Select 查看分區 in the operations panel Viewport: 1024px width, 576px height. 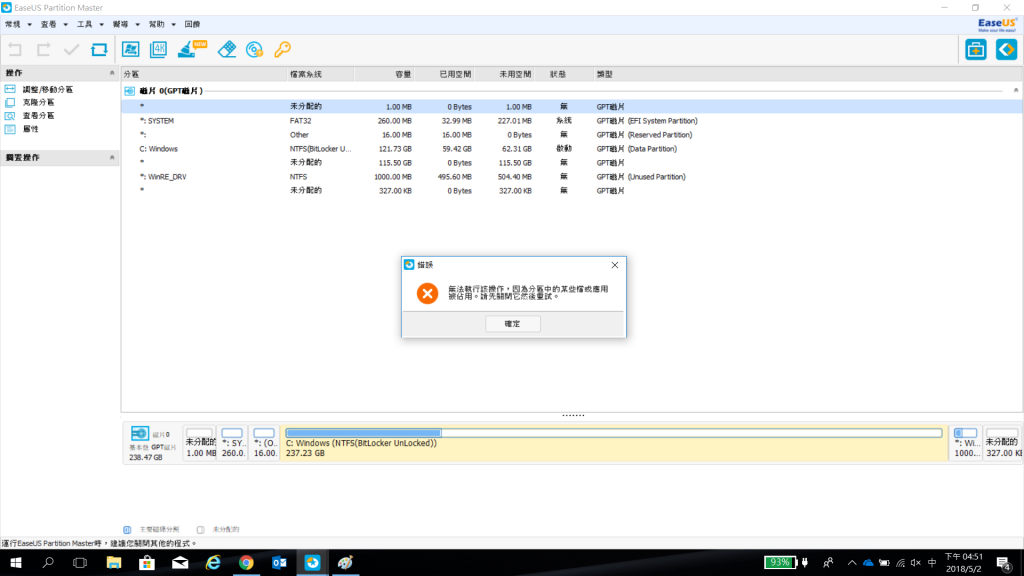tap(39, 116)
